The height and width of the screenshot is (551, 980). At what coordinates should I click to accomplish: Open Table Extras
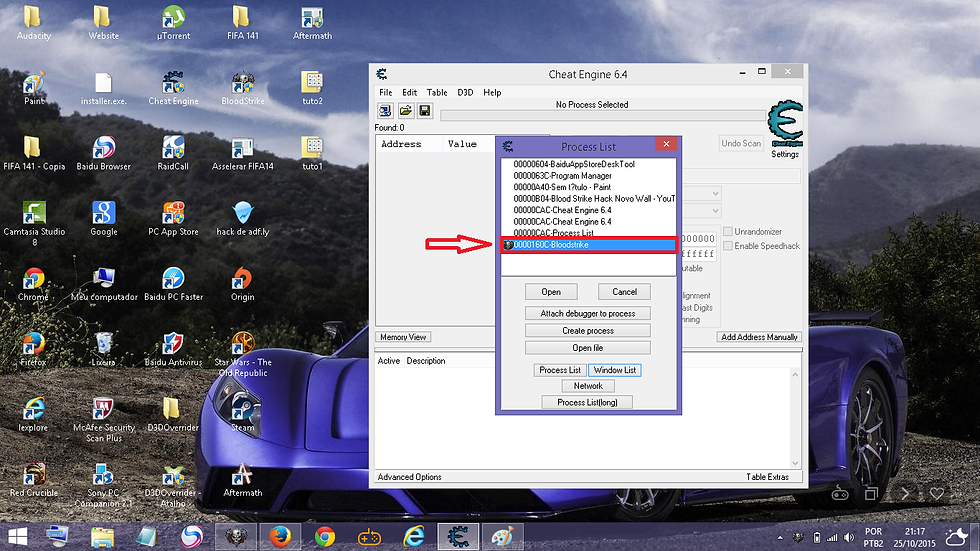click(x=768, y=477)
